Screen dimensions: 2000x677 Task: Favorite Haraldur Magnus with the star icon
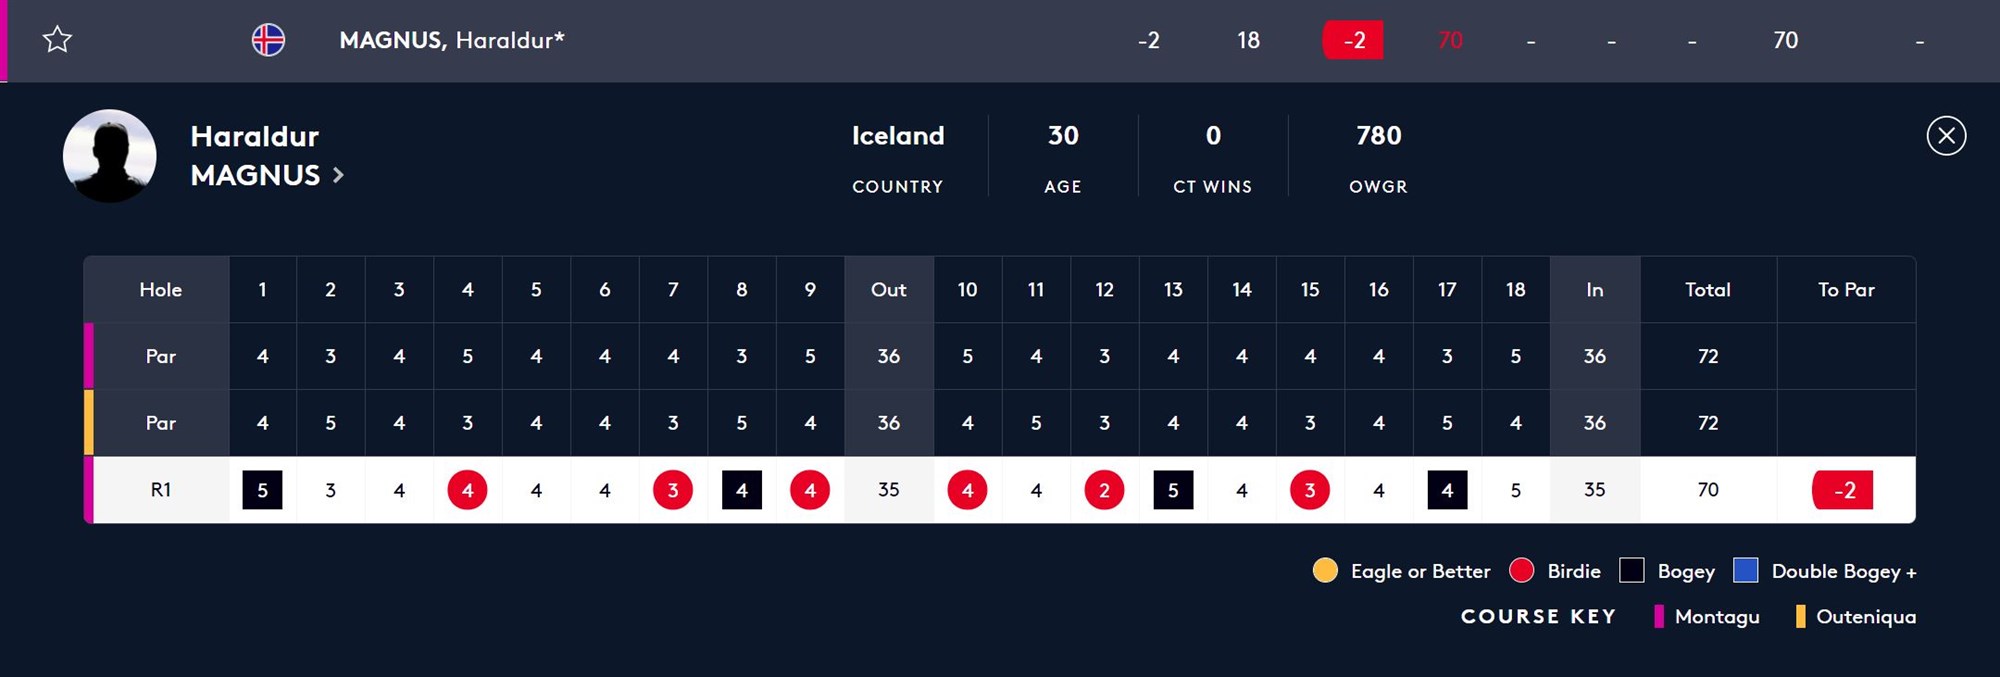[x=57, y=40]
